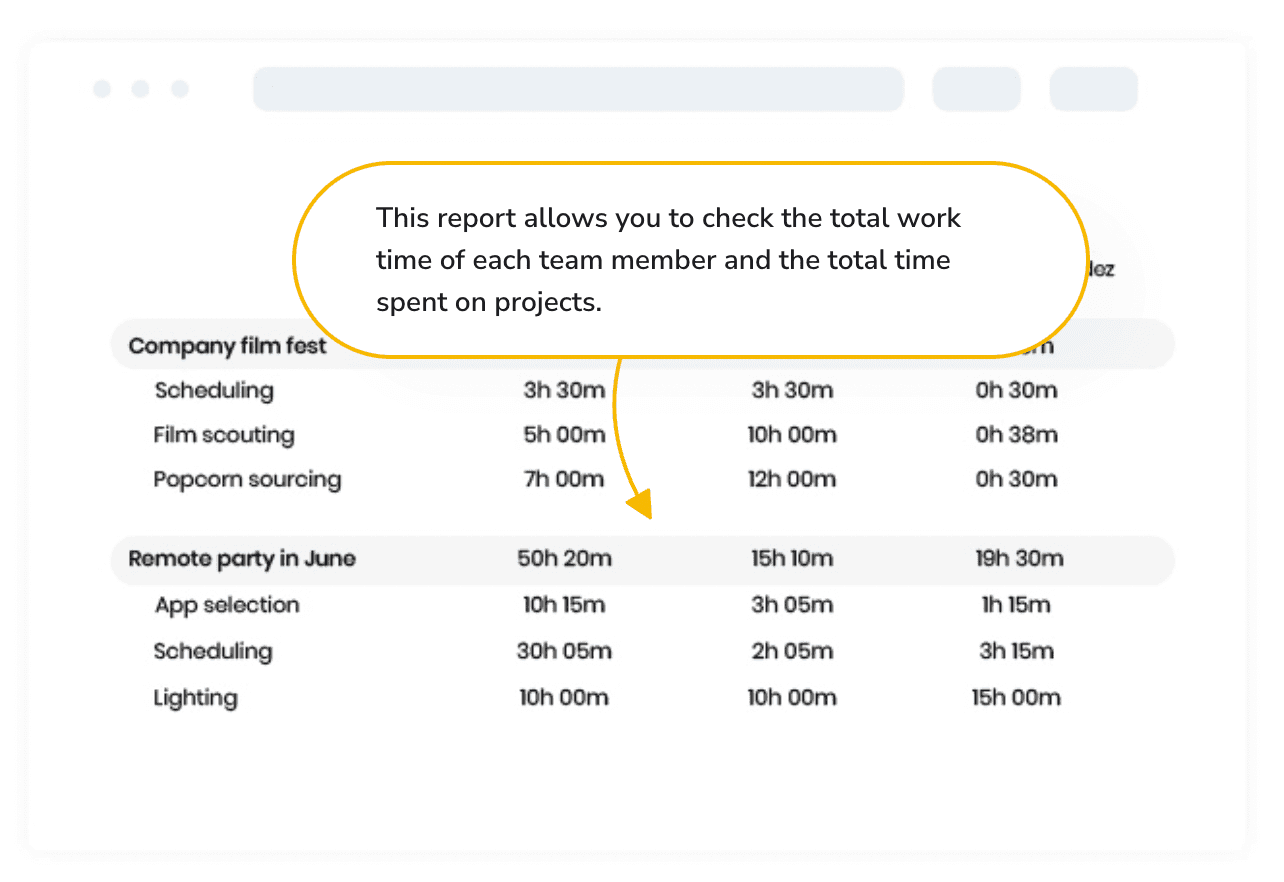This screenshot has height=882, width=1284.
Task: Click the browser address bar
Action: coord(578,89)
